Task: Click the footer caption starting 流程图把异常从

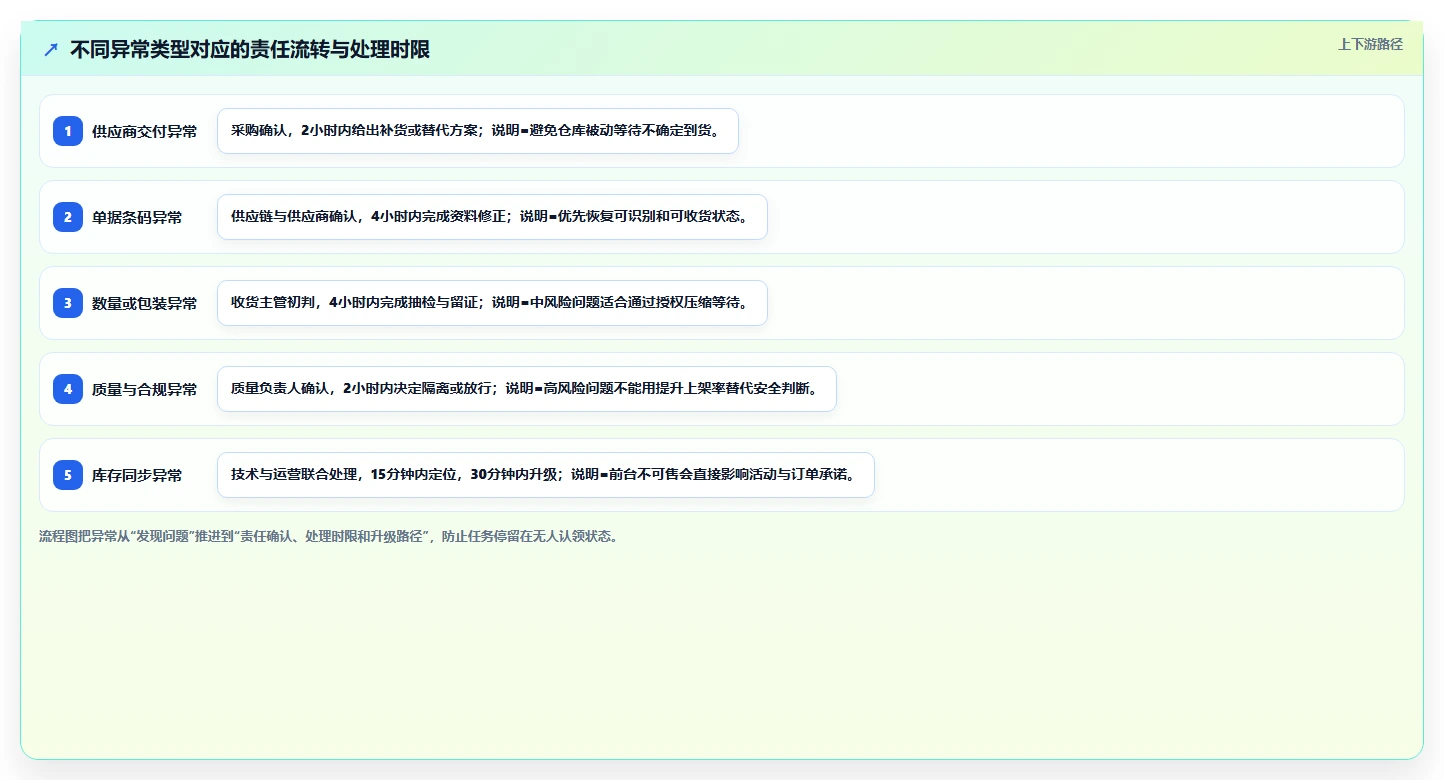Action: (x=328, y=536)
